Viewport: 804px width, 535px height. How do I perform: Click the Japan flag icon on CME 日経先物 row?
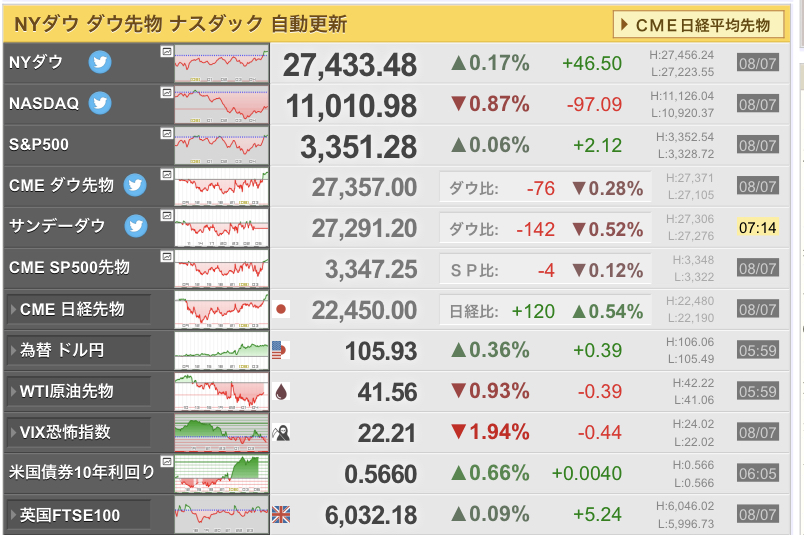pyautogui.click(x=281, y=309)
